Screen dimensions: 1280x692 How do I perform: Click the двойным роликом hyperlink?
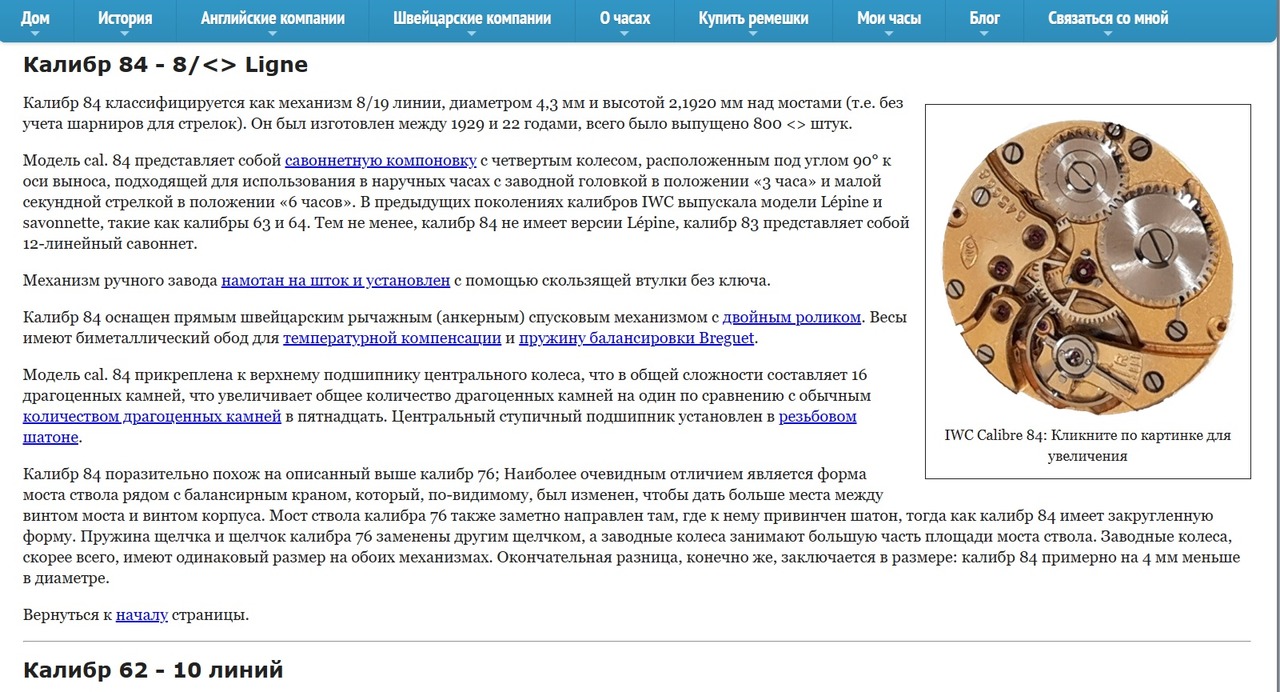[x=791, y=317]
